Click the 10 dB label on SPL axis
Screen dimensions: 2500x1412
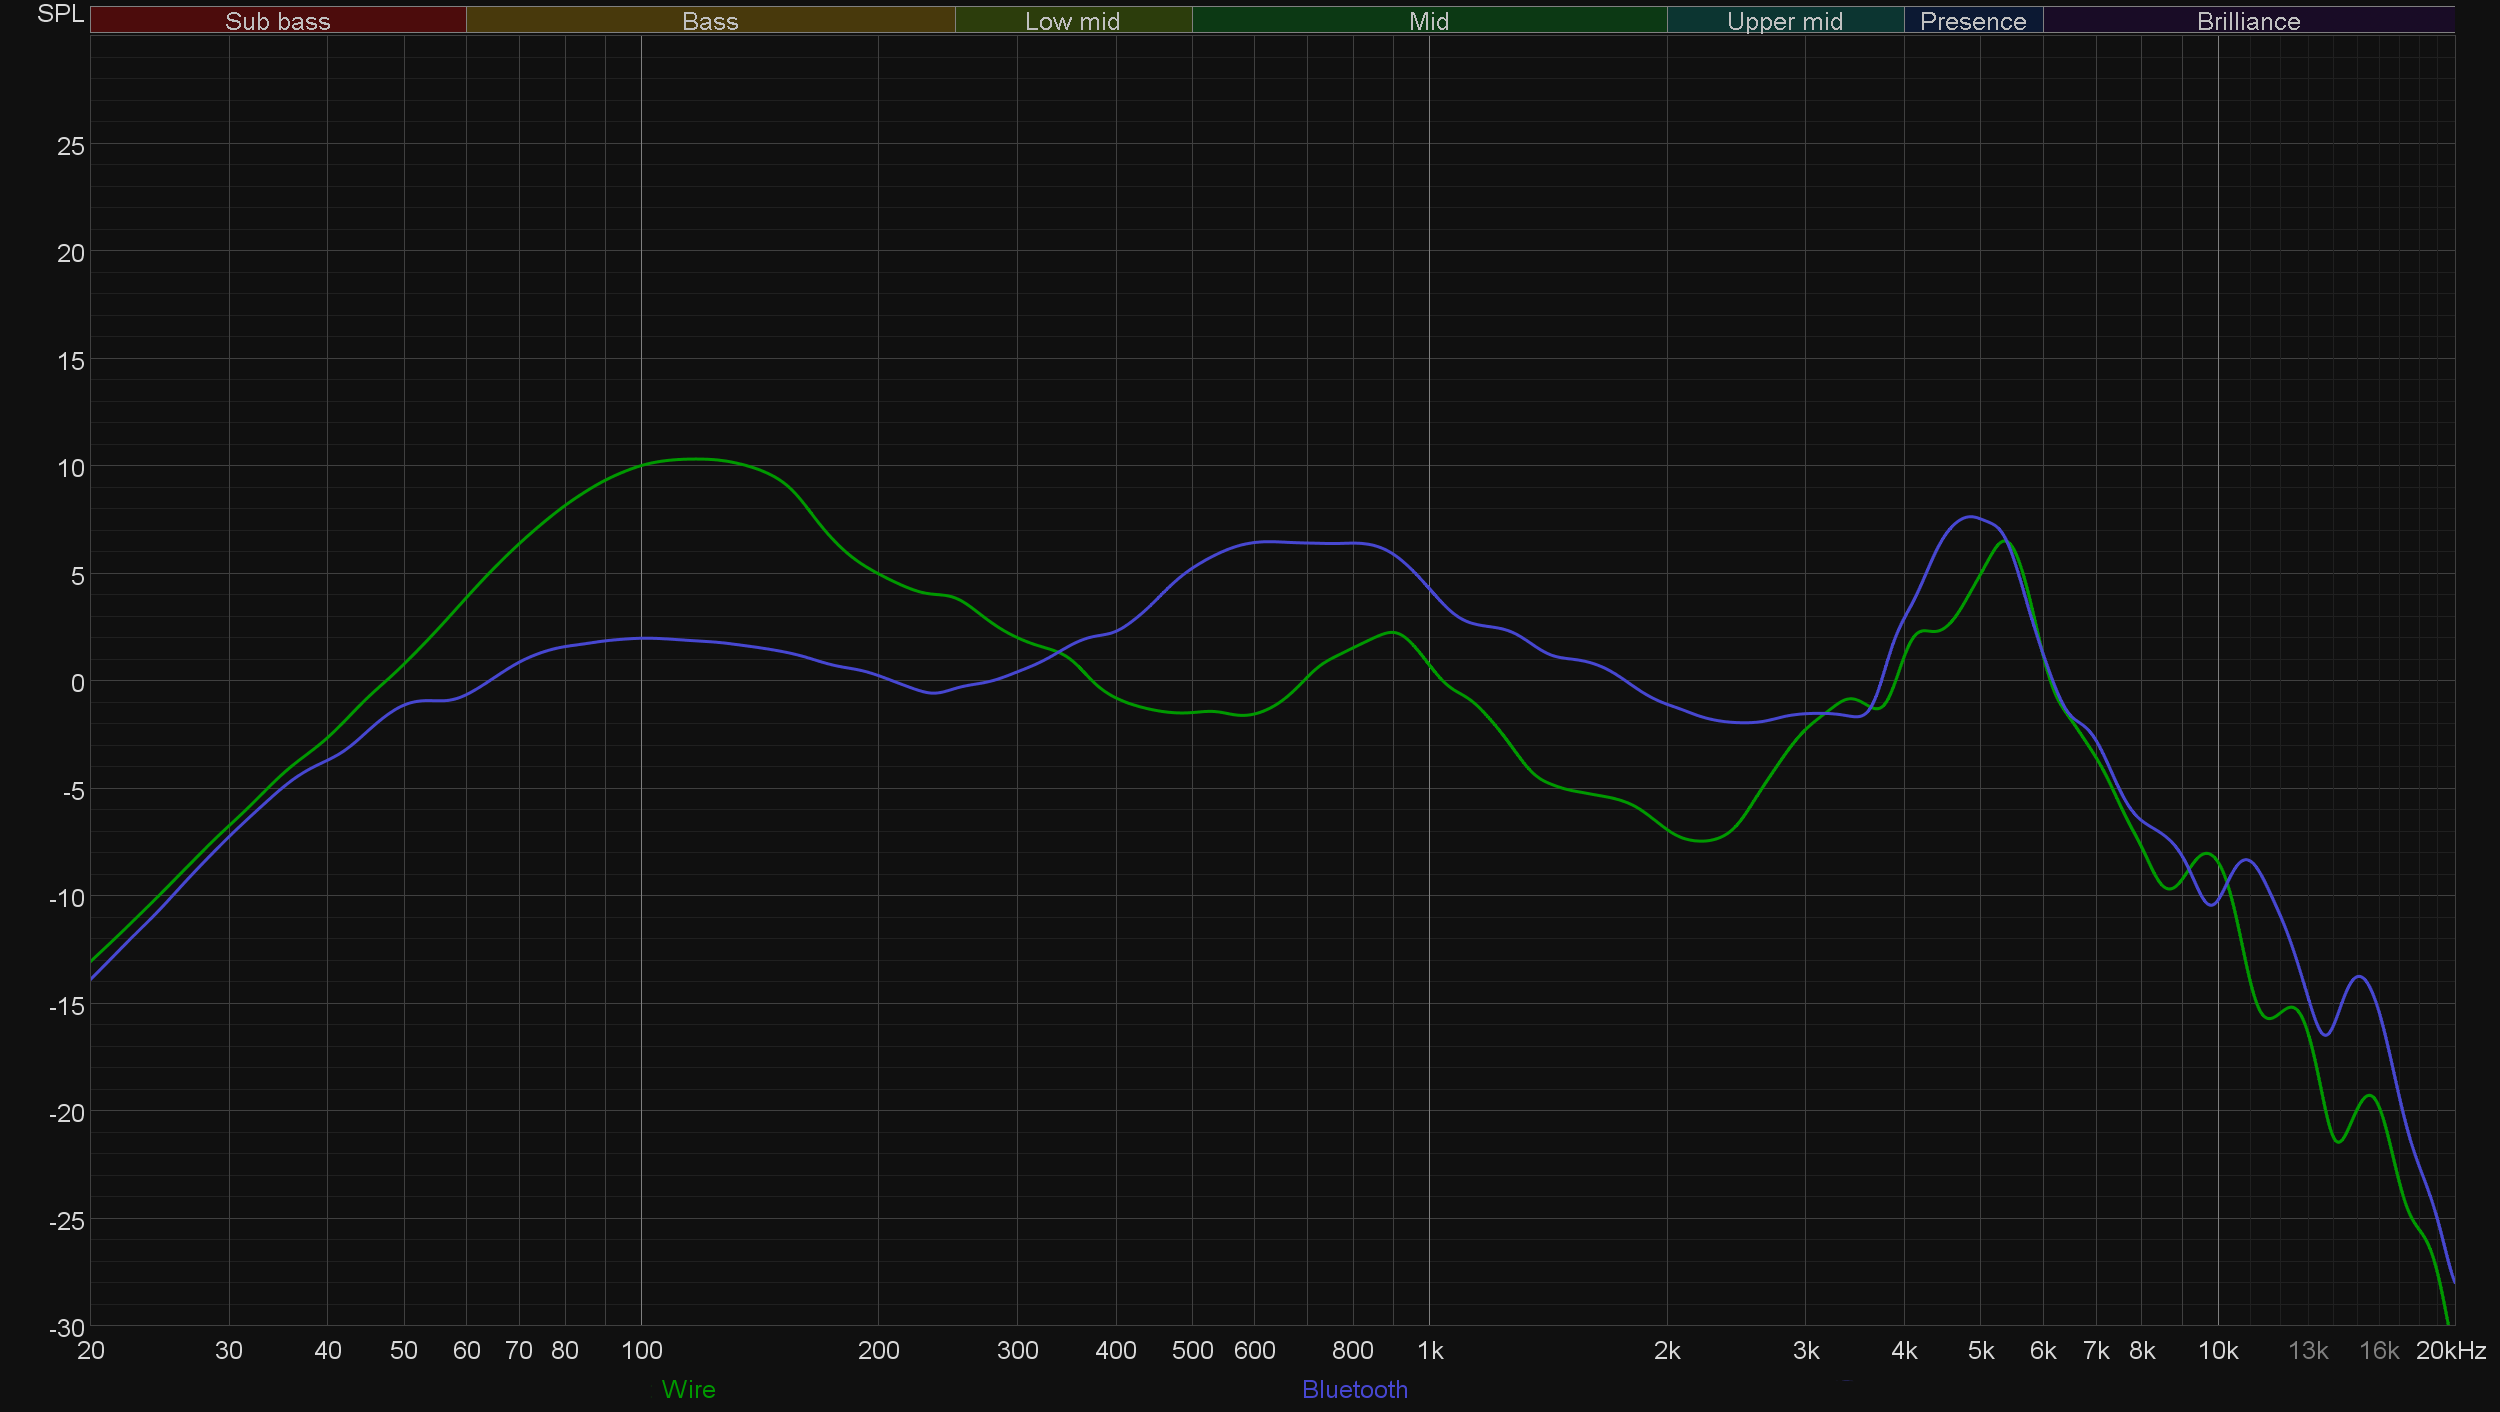coord(71,468)
